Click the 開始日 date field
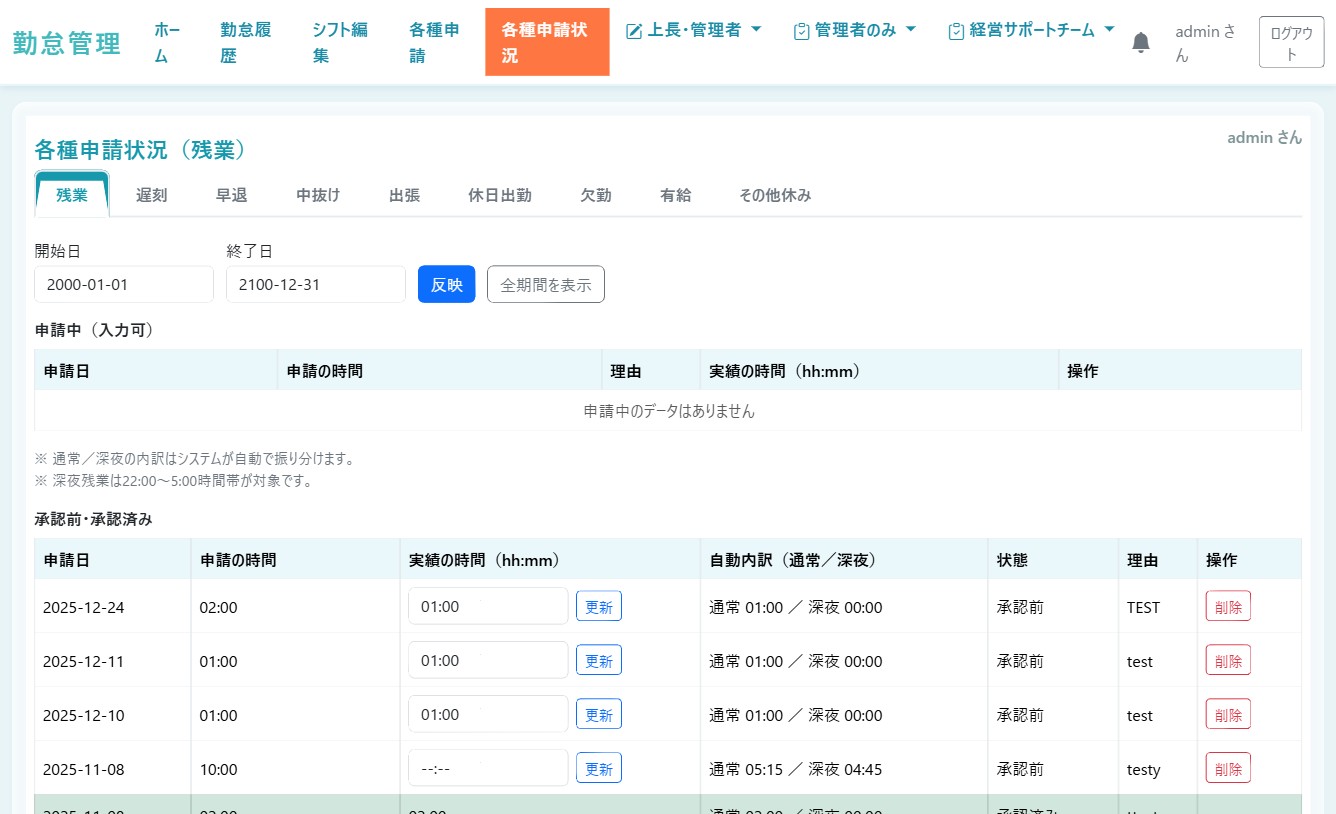Image resolution: width=1336 pixels, height=814 pixels. click(124, 284)
